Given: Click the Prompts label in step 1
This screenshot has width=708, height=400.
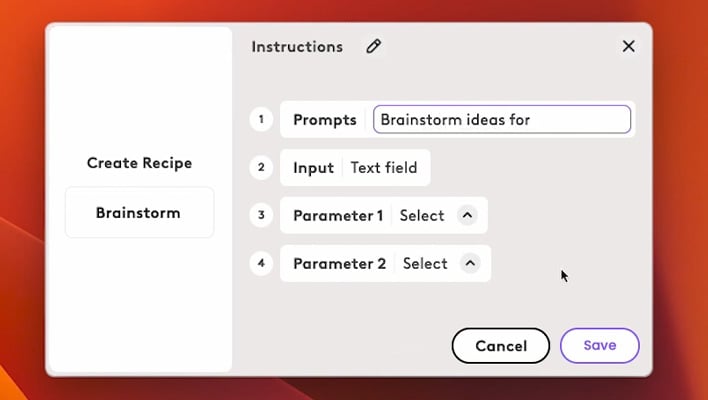Looking at the screenshot, I should click(324, 120).
